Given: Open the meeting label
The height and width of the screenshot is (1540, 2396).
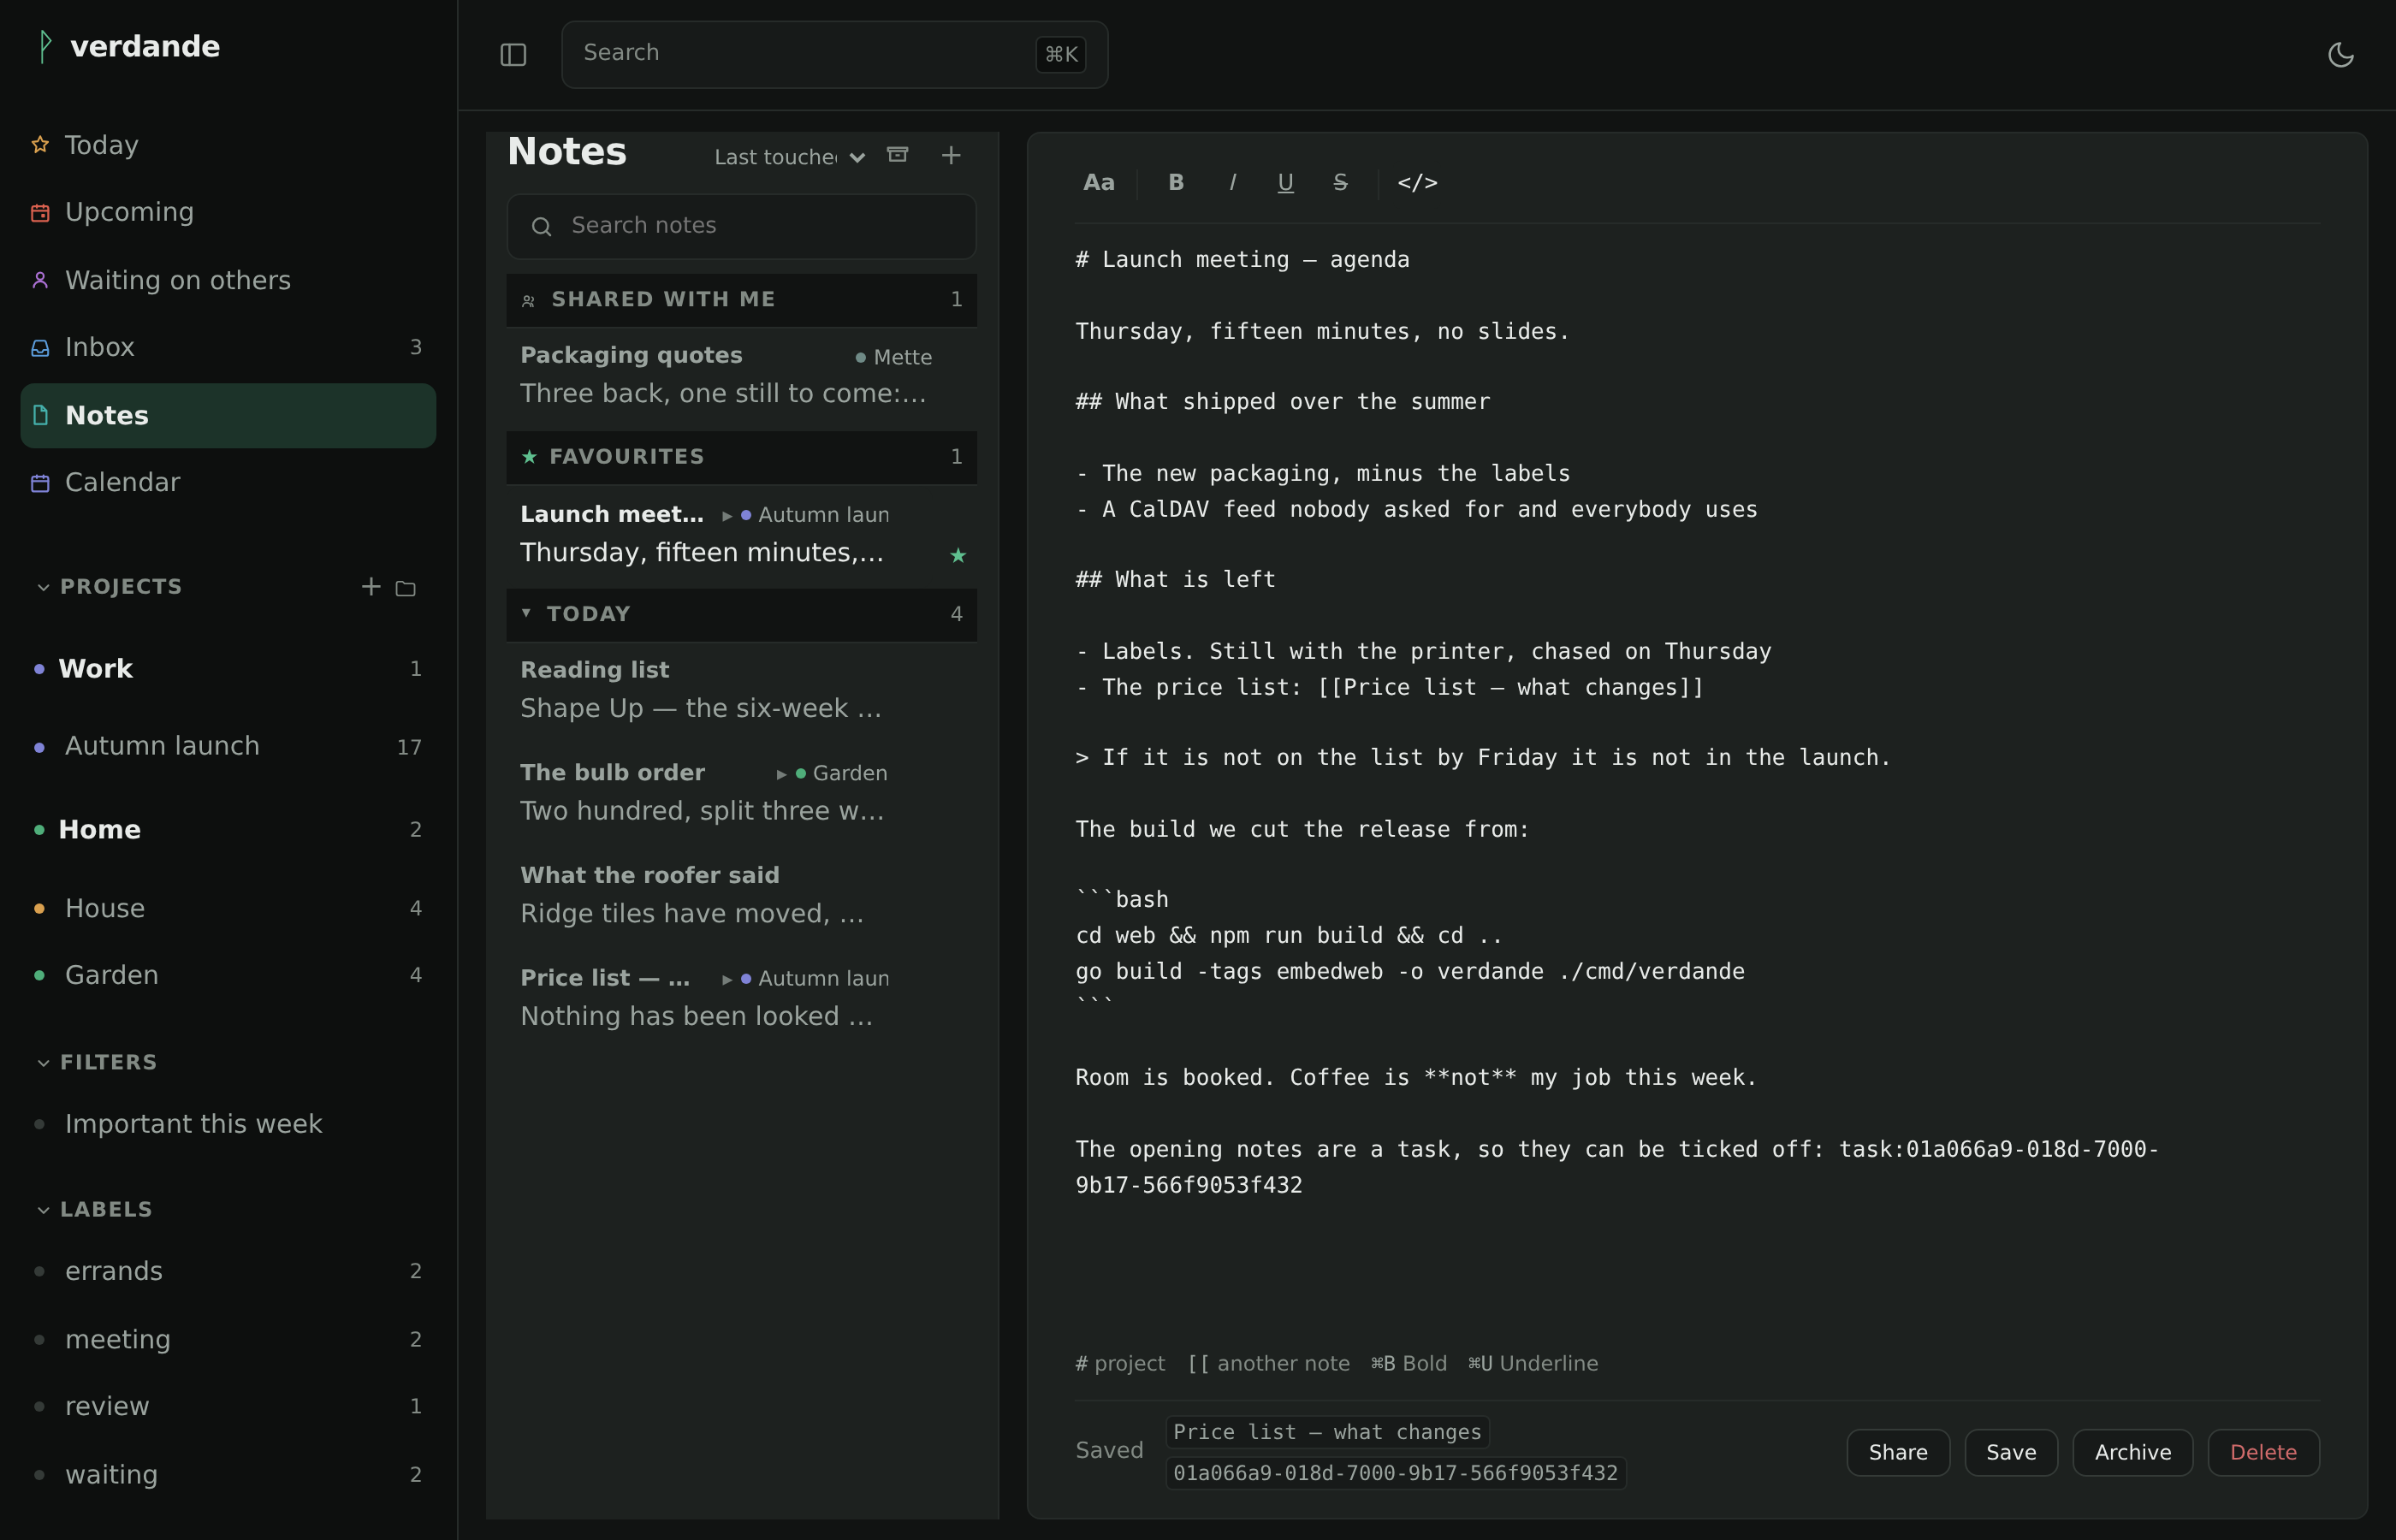Looking at the screenshot, I should click(228, 1339).
